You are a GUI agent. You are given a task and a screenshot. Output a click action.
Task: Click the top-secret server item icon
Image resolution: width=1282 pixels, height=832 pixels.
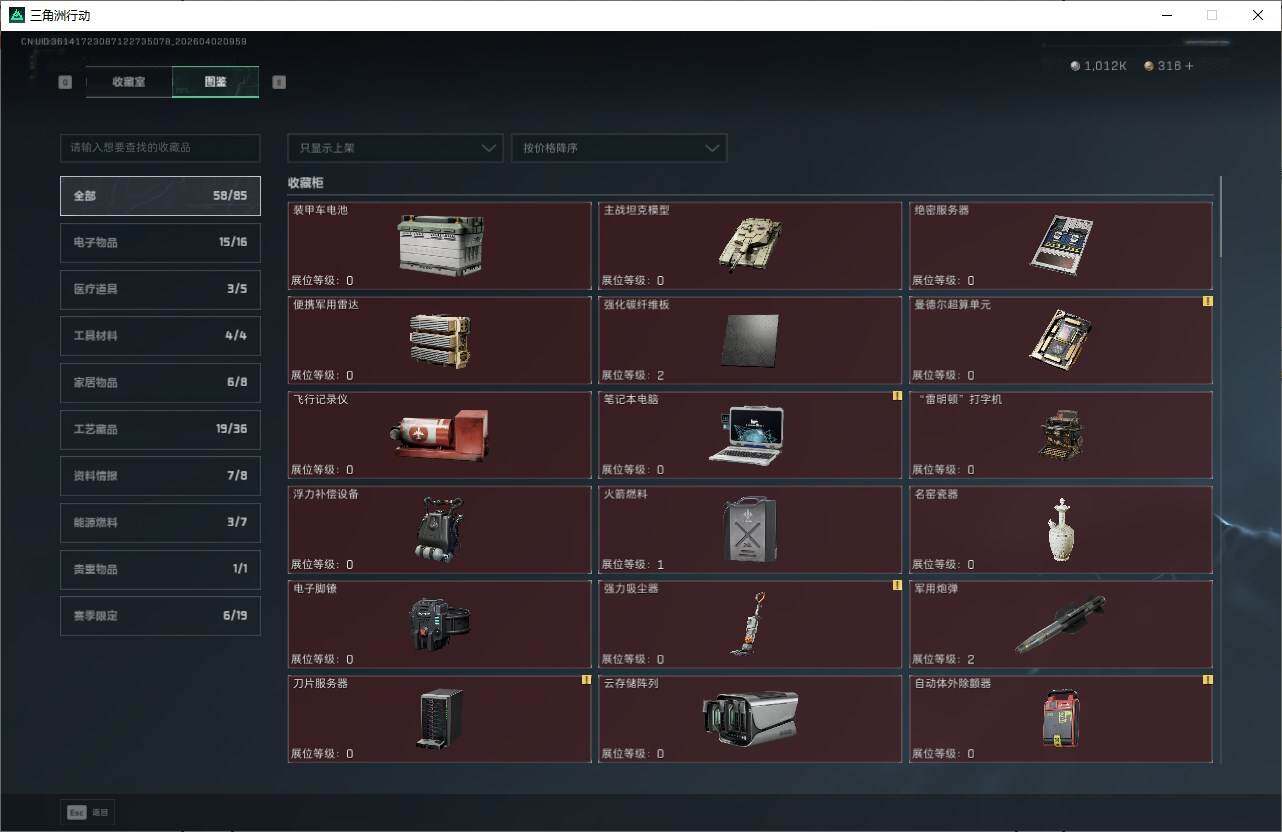click(1060, 244)
